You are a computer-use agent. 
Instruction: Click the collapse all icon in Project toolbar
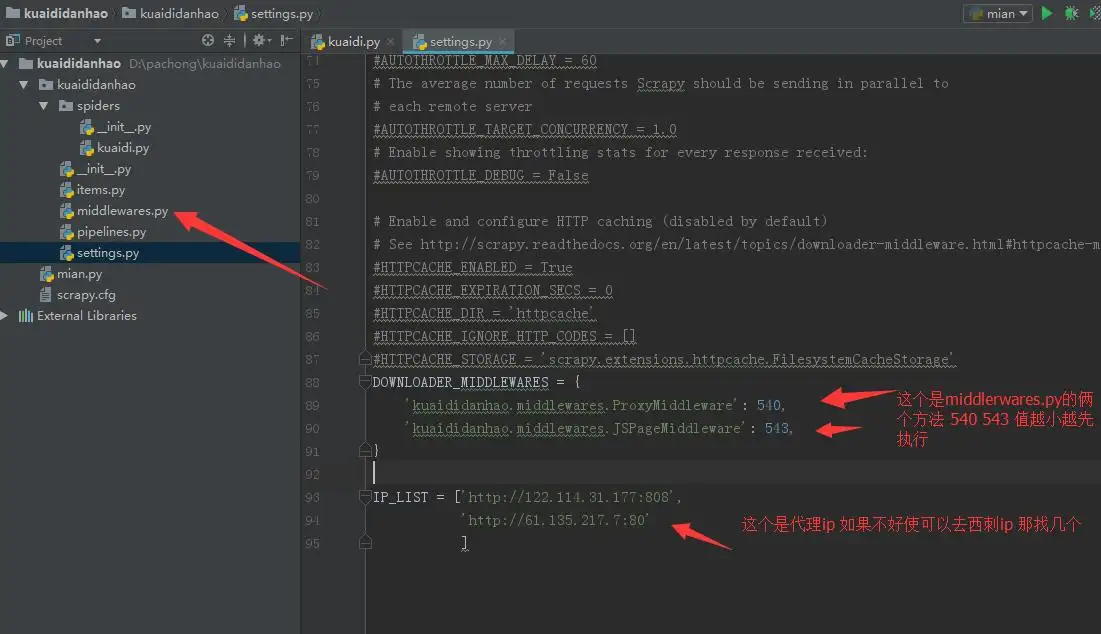229,41
